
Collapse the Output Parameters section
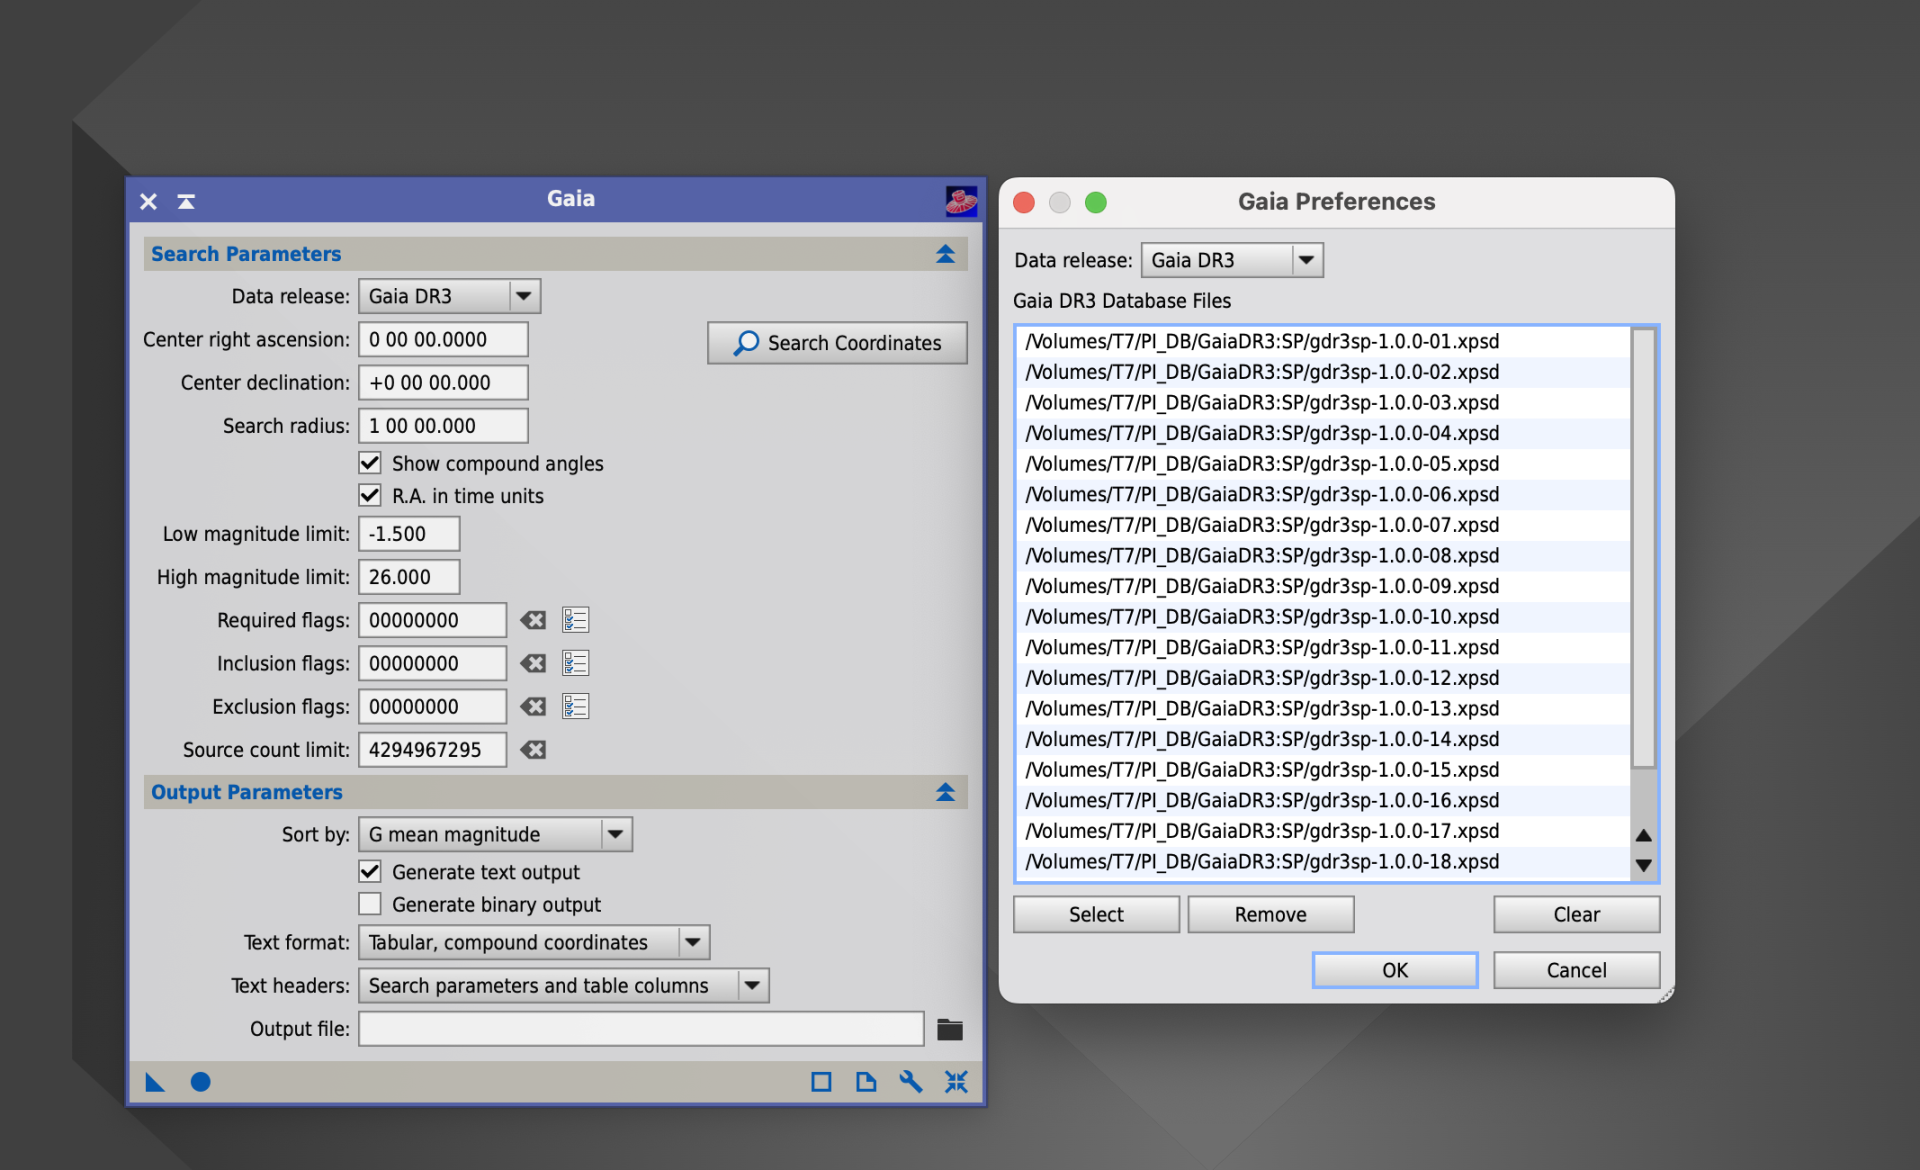(945, 792)
